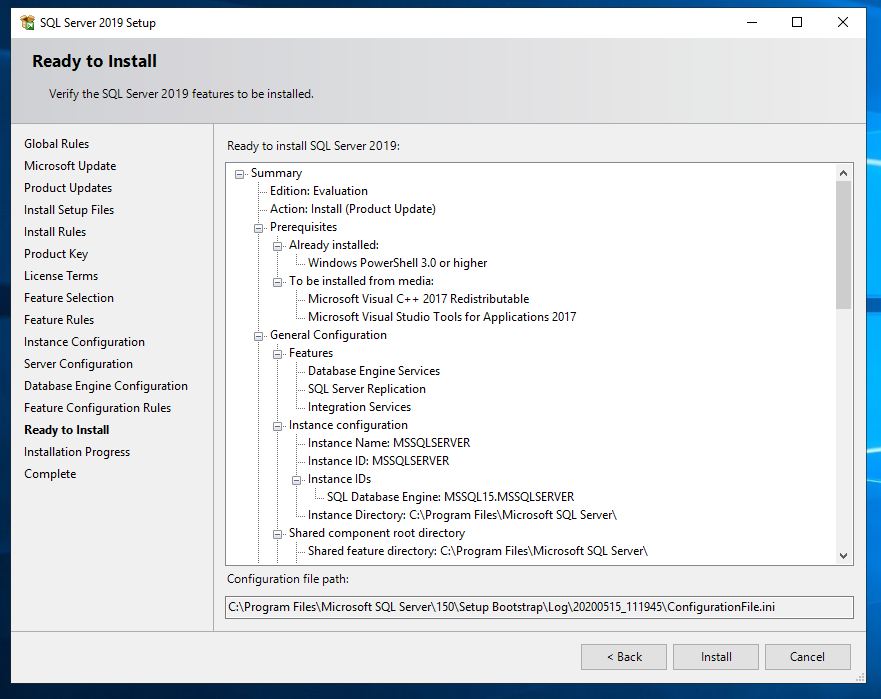This screenshot has width=881, height=699.
Task: Collapse the Instance configuration node
Action: [x=278, y=426]
